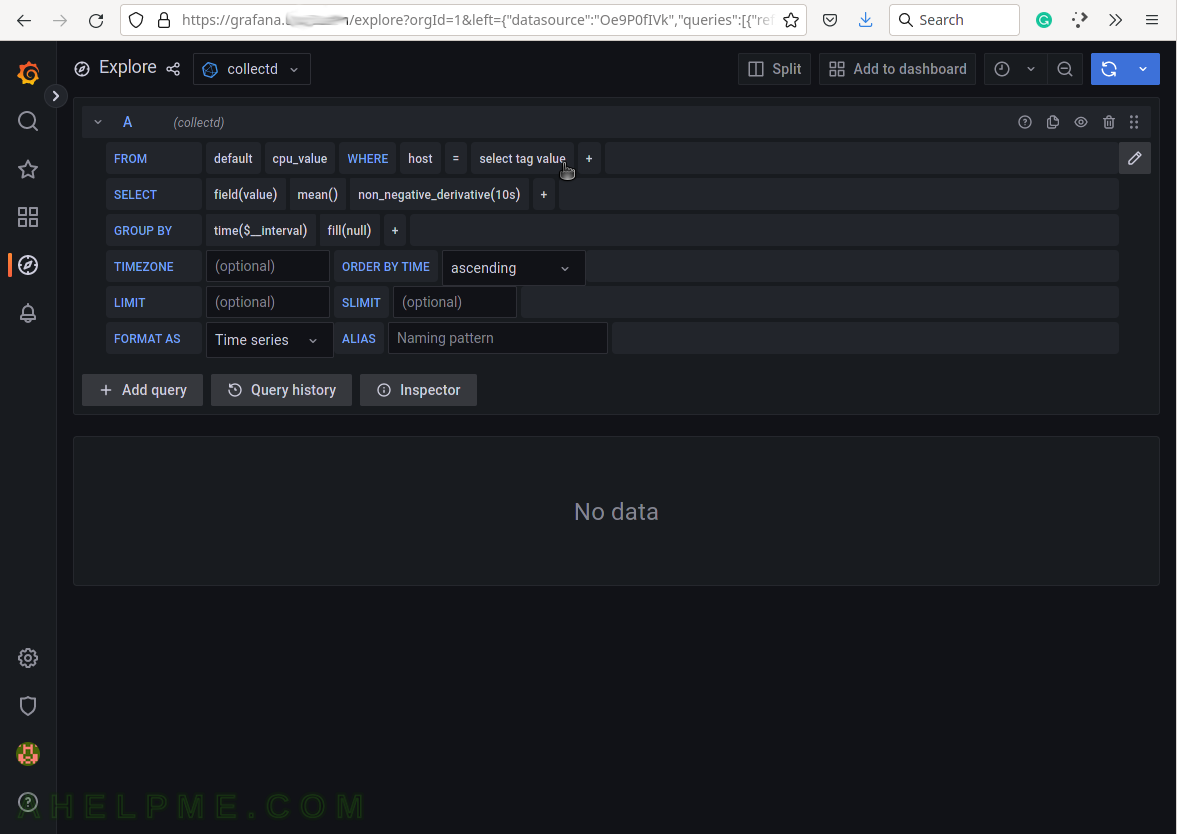
Task: Click time($__interval) group segment
Action: coord(260,230)
